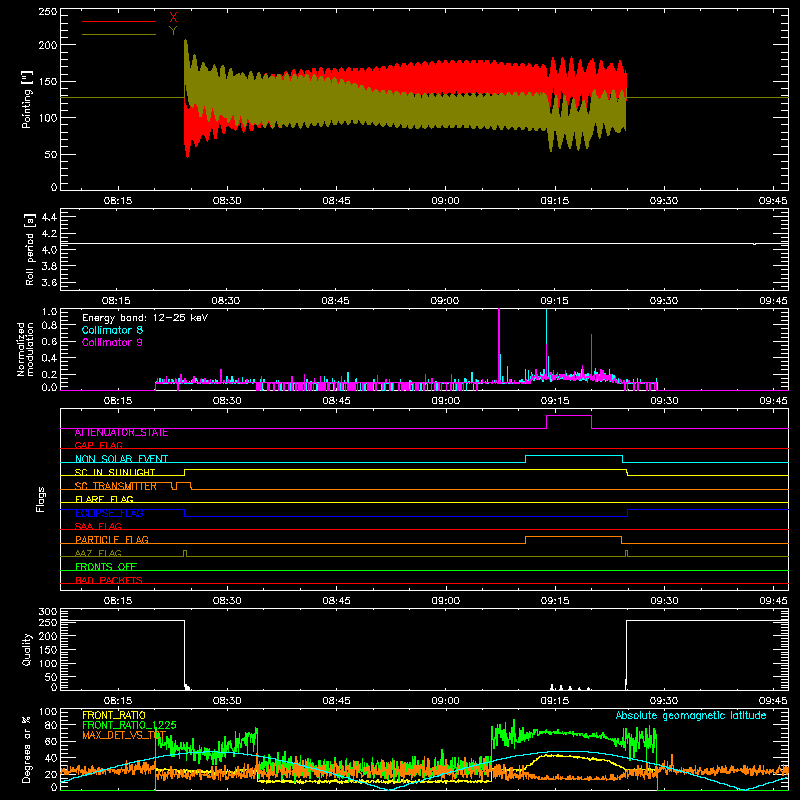Click the 'Energy band: 12-25 keV' label
Image resolution: width=800 pixels, height=800 pixels.
pyautogui.click(x=145, y=318)
